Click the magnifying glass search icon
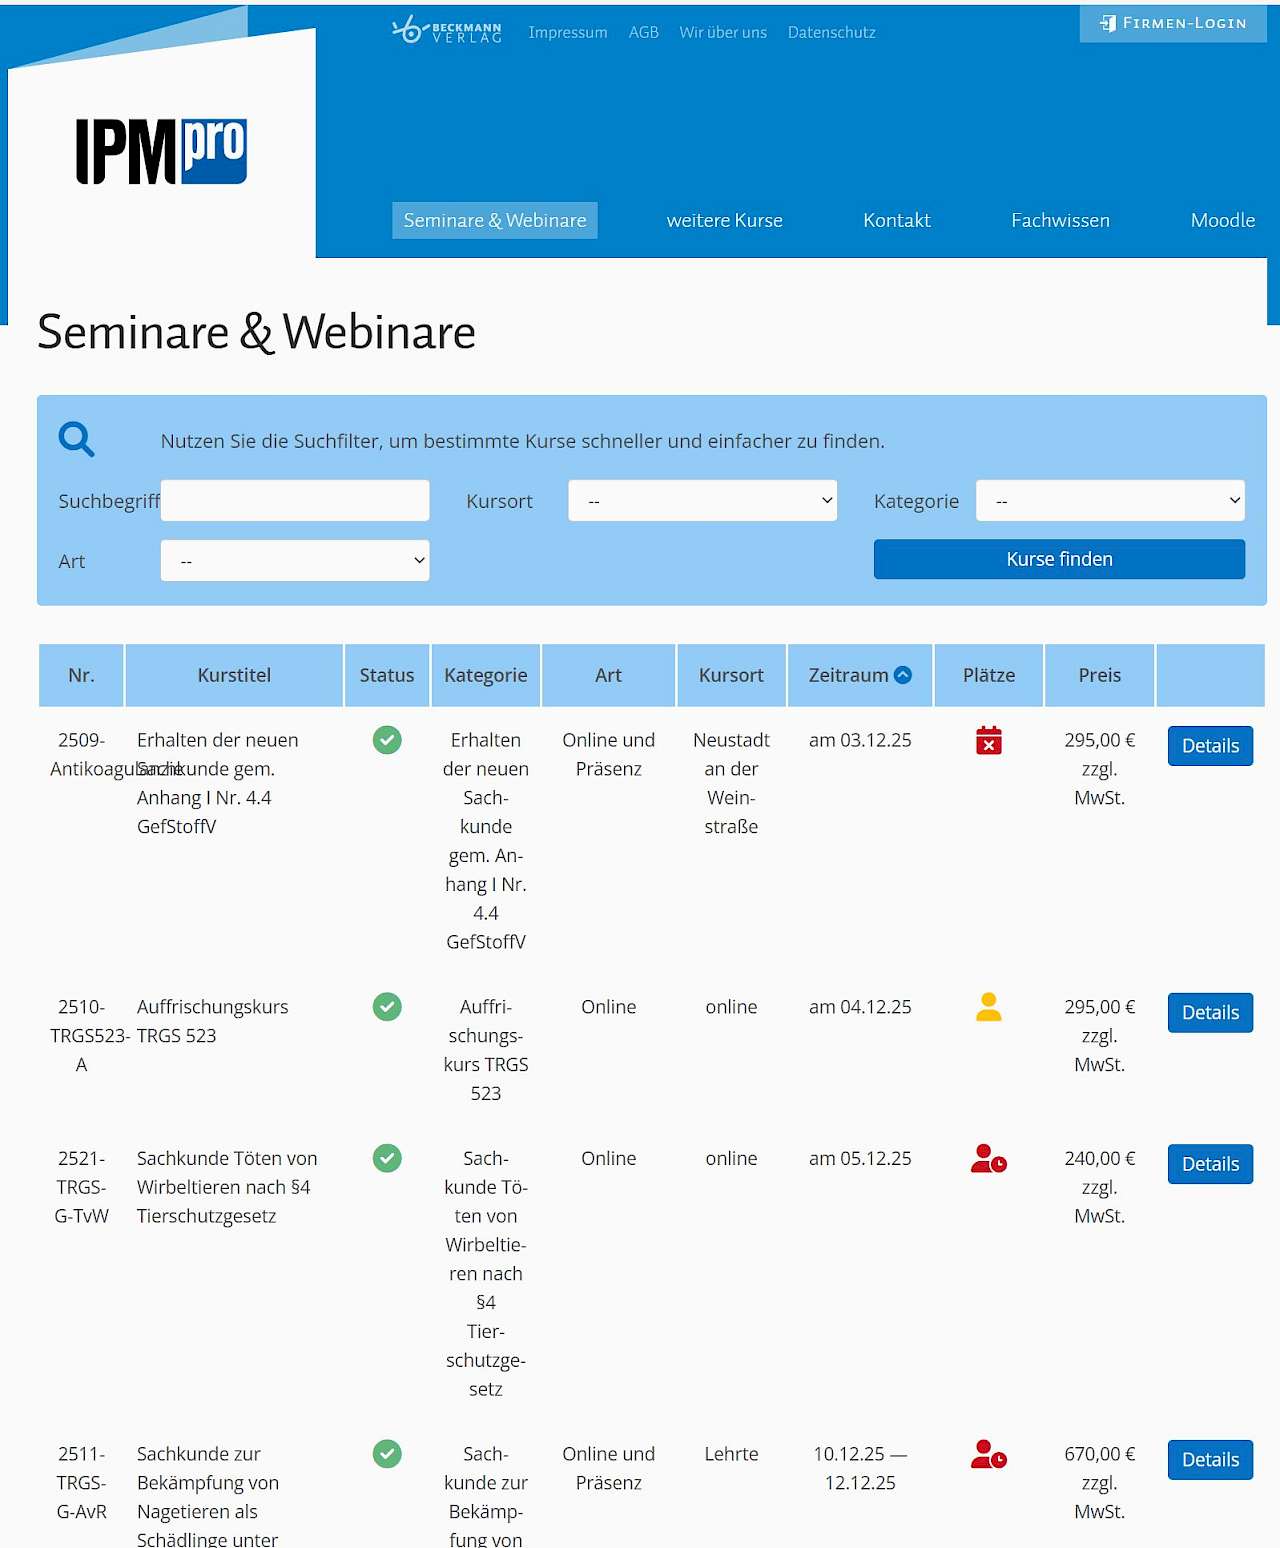Image resolution: width=1280 pixels, height=1548 pixels. (76, 439)
